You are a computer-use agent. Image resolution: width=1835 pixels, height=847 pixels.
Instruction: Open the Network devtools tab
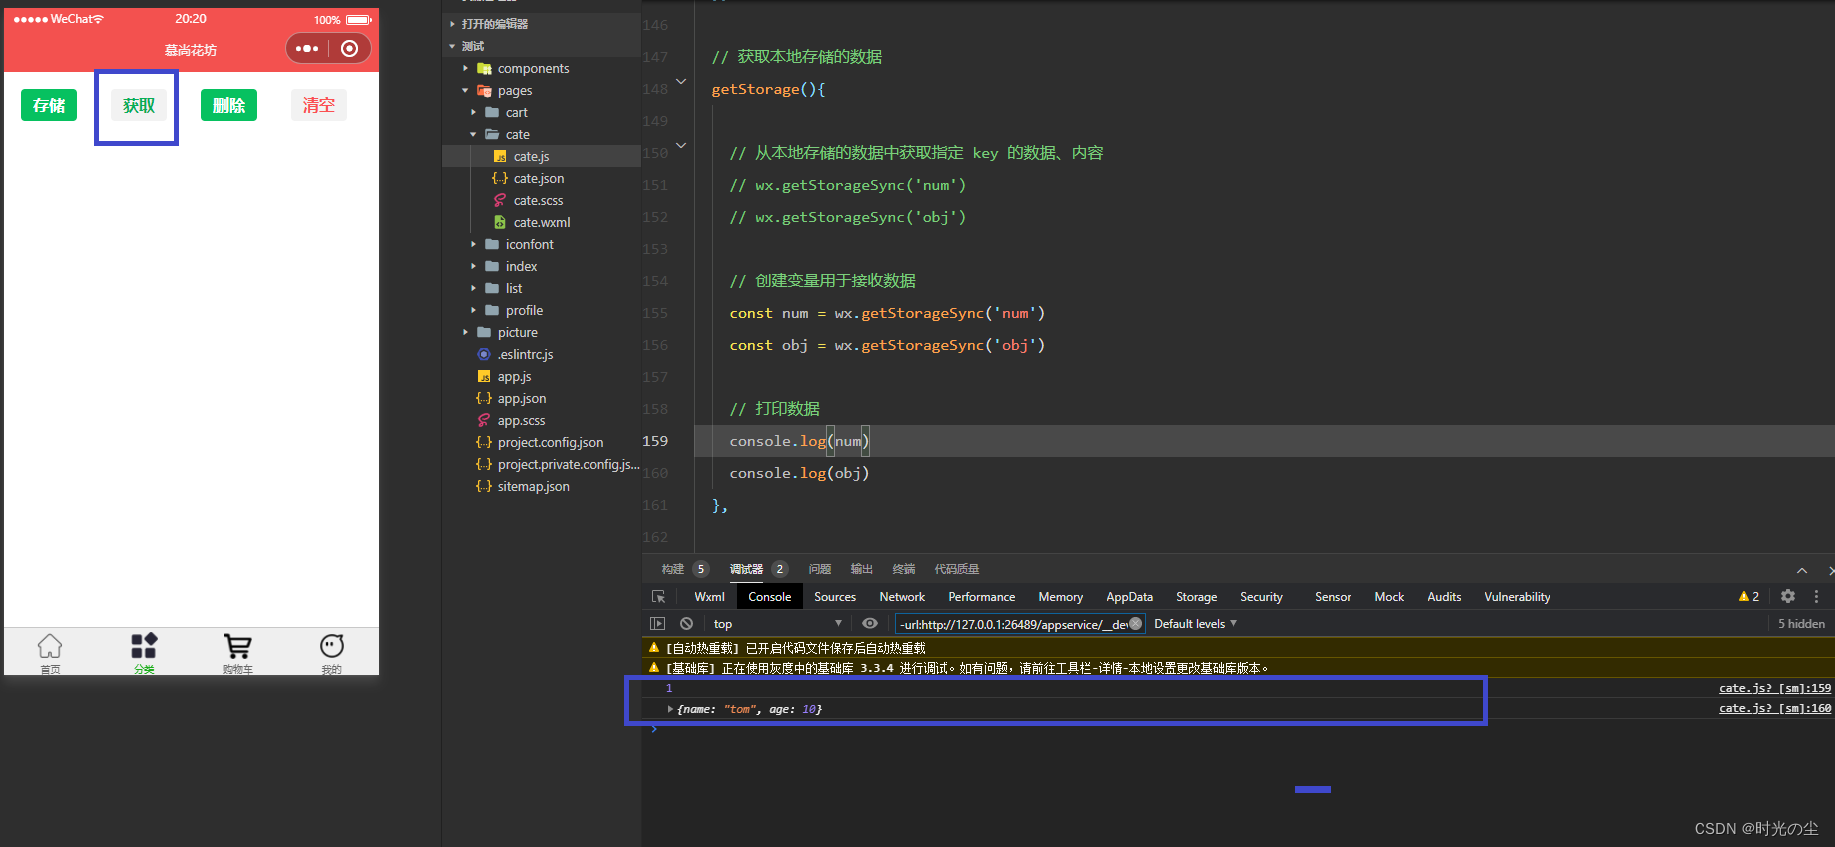tap(902, 597)
